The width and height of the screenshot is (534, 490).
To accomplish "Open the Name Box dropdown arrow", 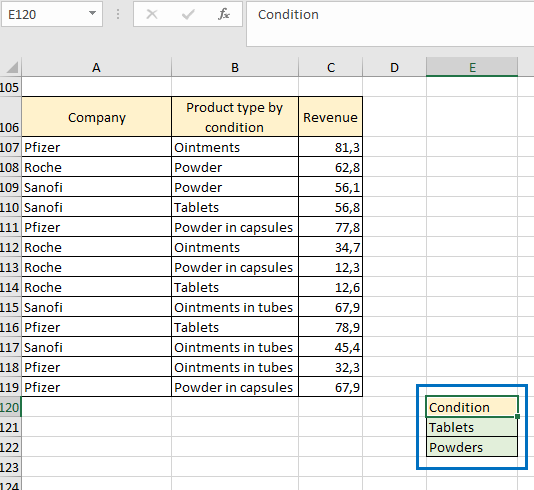I will click(92, 13).
